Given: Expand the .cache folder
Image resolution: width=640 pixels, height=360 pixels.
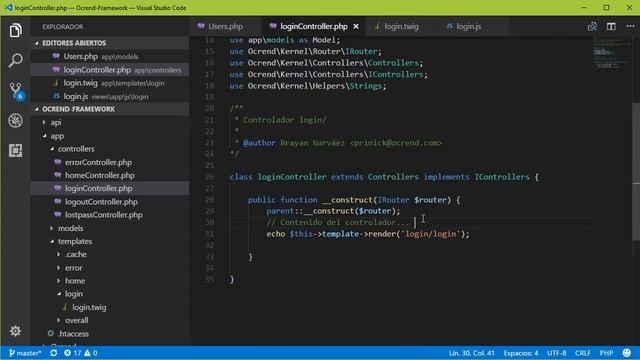Looking at the screenshot, I should 110,254.
